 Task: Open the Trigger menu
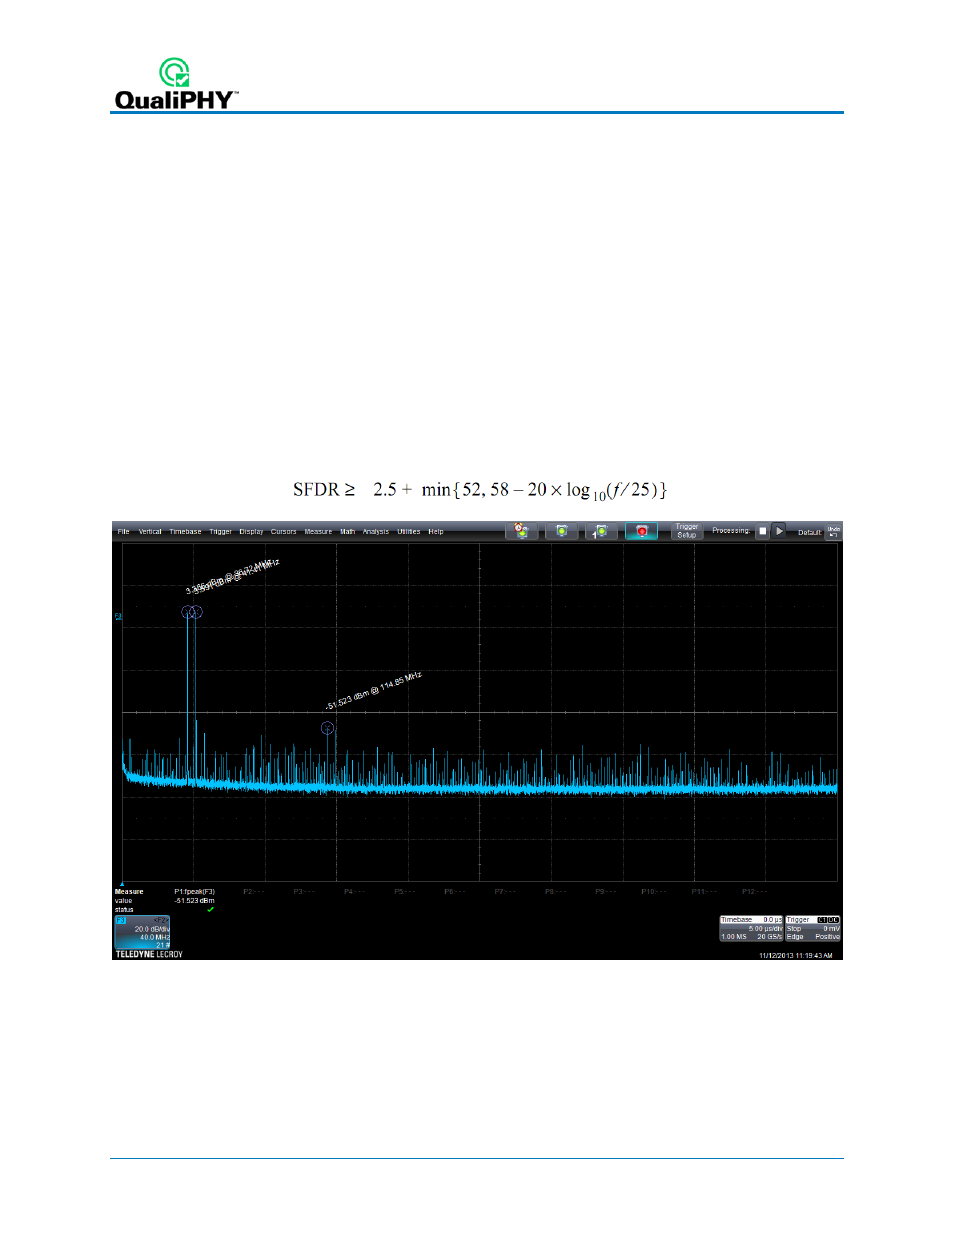coord(220,532)
